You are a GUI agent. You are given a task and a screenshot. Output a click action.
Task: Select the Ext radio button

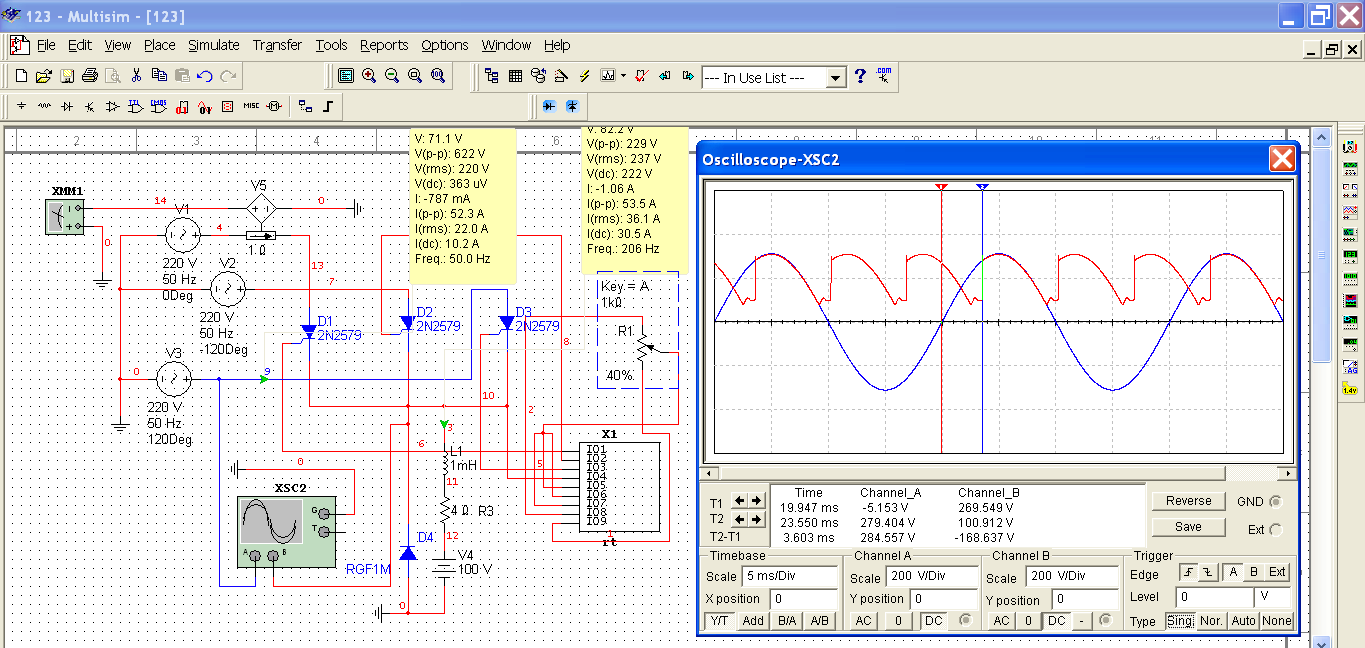pos(1275,529)
